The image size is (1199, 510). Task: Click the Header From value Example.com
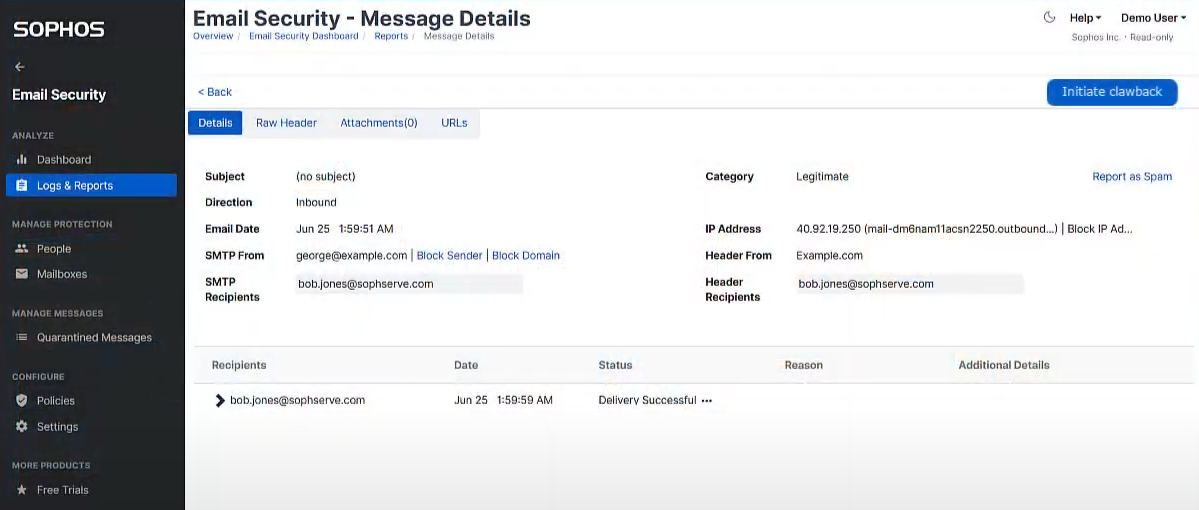pyautogui.click(x=830, y=255)
